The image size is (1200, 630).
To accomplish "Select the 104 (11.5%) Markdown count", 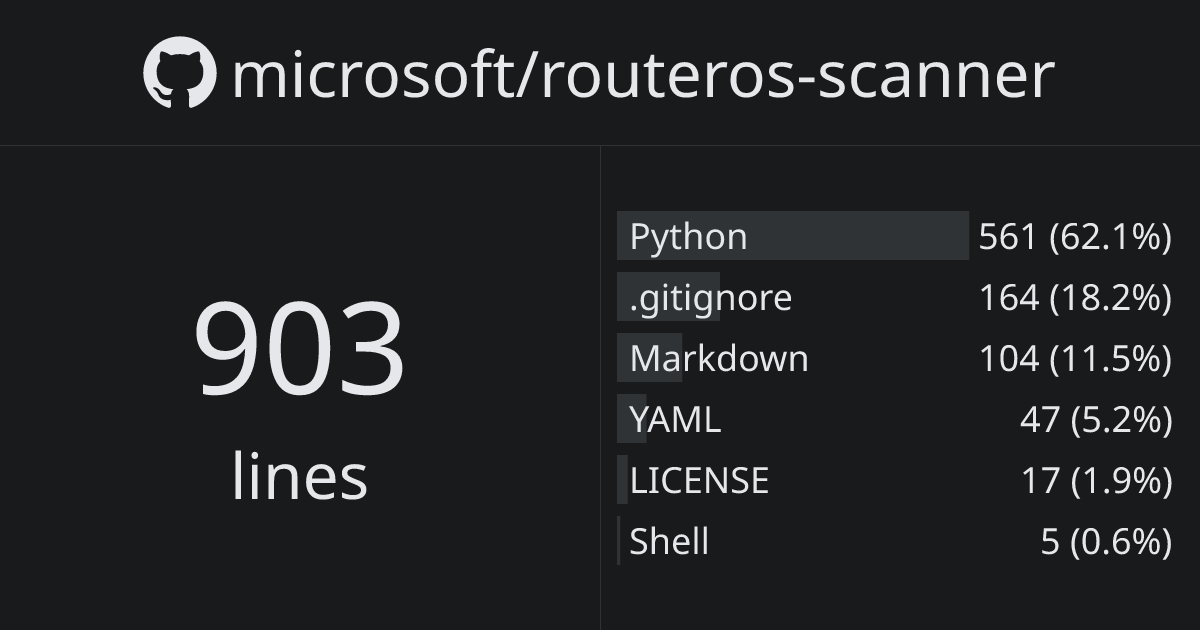I will click(1075, 358).
